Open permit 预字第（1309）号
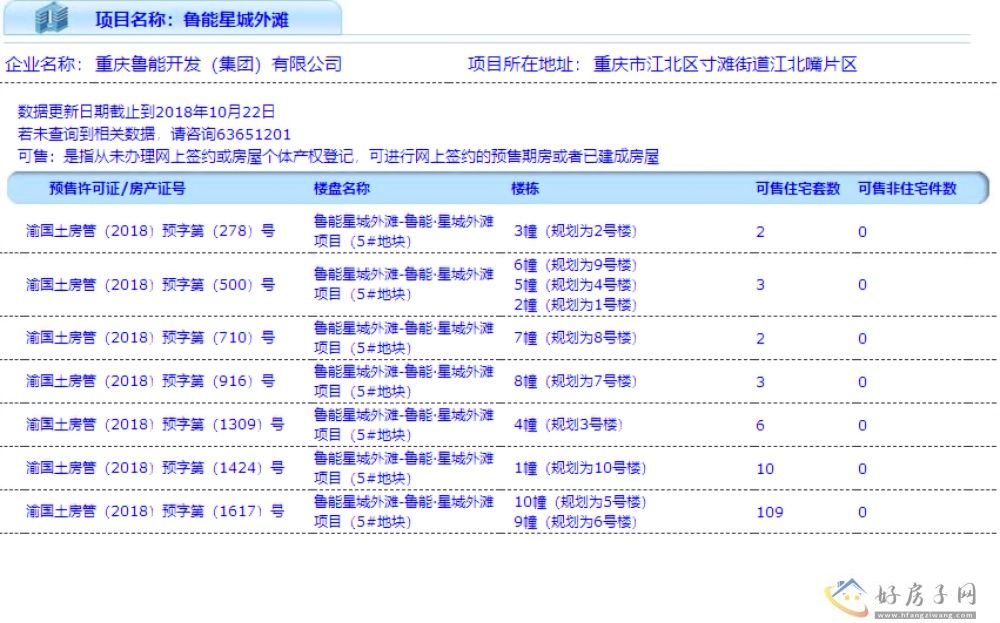 coord(155,424)
